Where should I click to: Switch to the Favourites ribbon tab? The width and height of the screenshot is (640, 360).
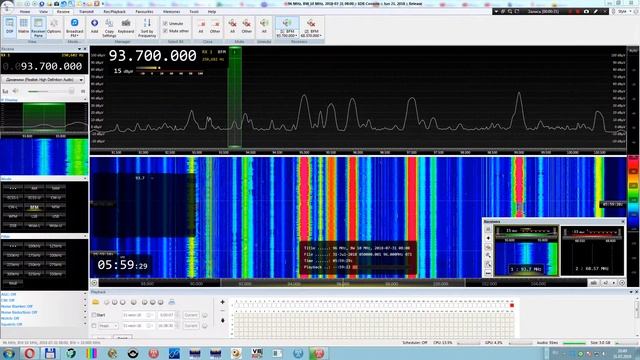click(x=144, y=12)
